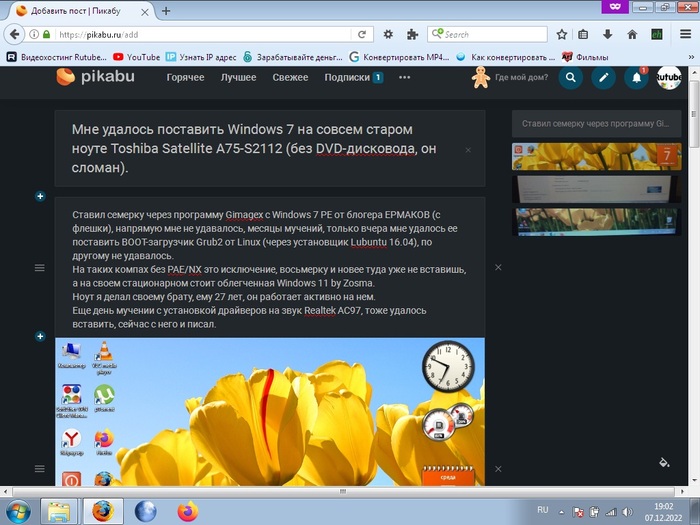Reload the page with the refresh icon
700x525 pixels.
click(362, 34)
